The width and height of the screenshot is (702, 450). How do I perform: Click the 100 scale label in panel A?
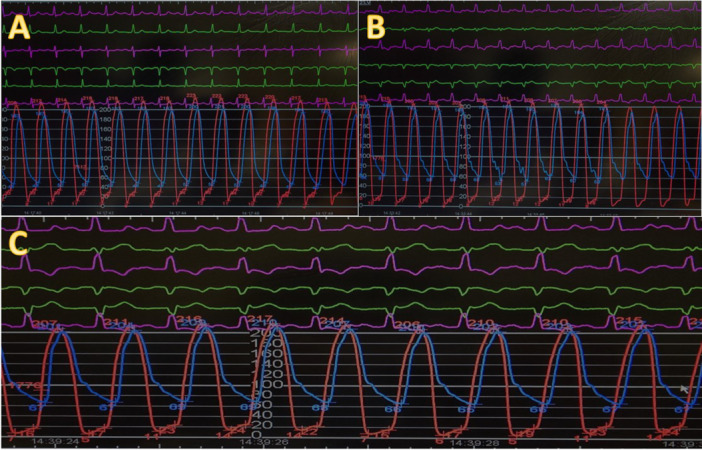click(x=105, y=159)
